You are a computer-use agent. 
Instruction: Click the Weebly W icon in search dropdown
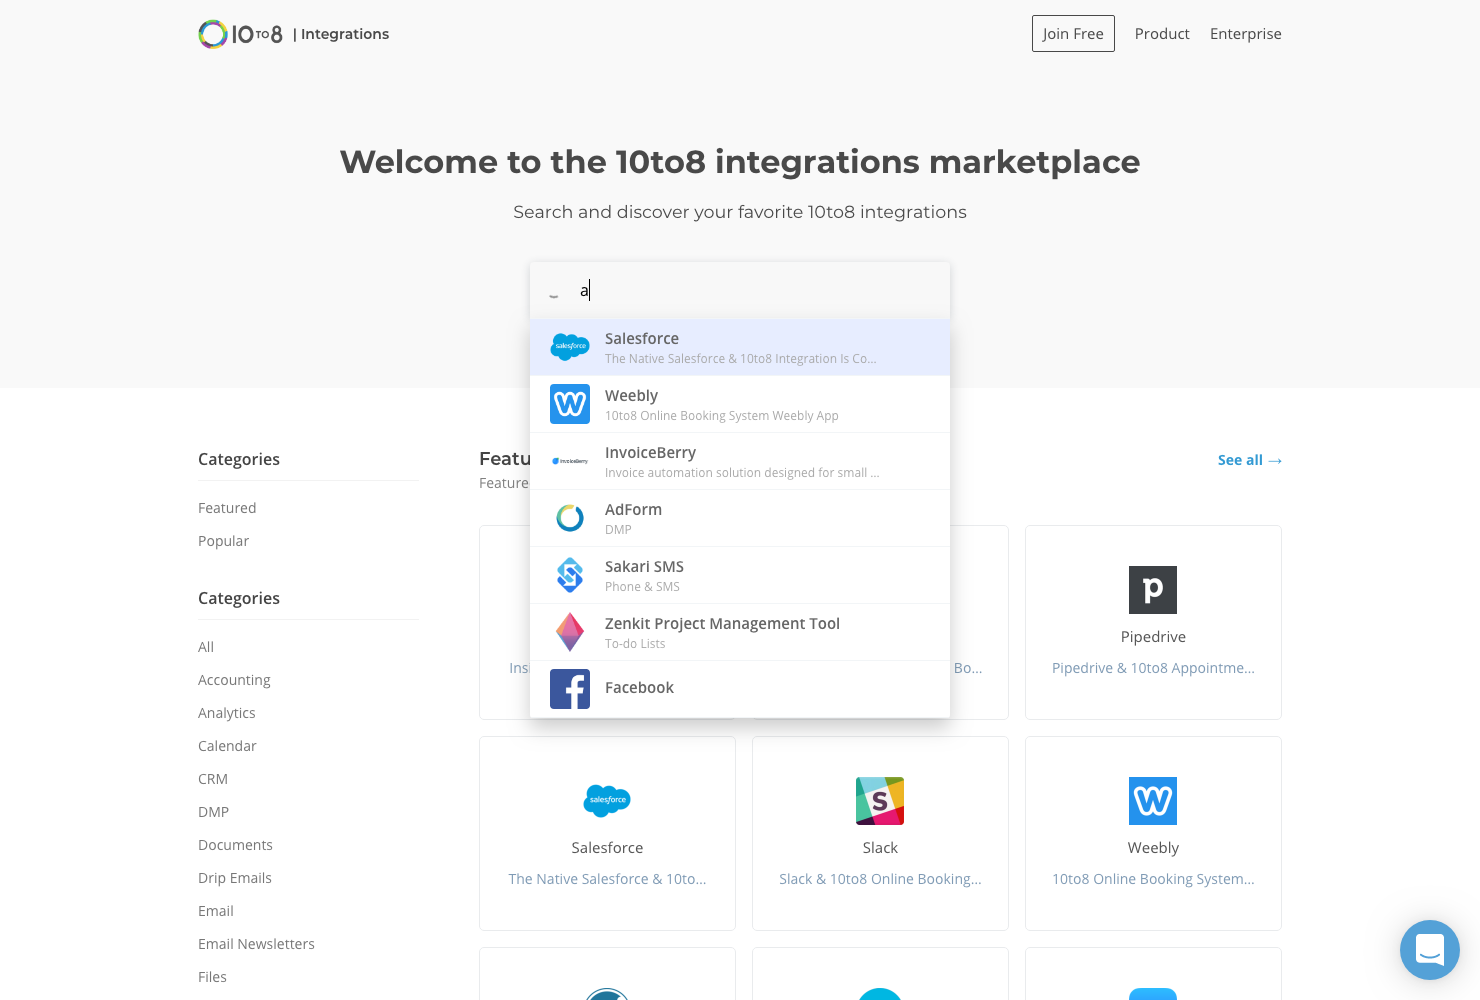[x=570, y=404]
